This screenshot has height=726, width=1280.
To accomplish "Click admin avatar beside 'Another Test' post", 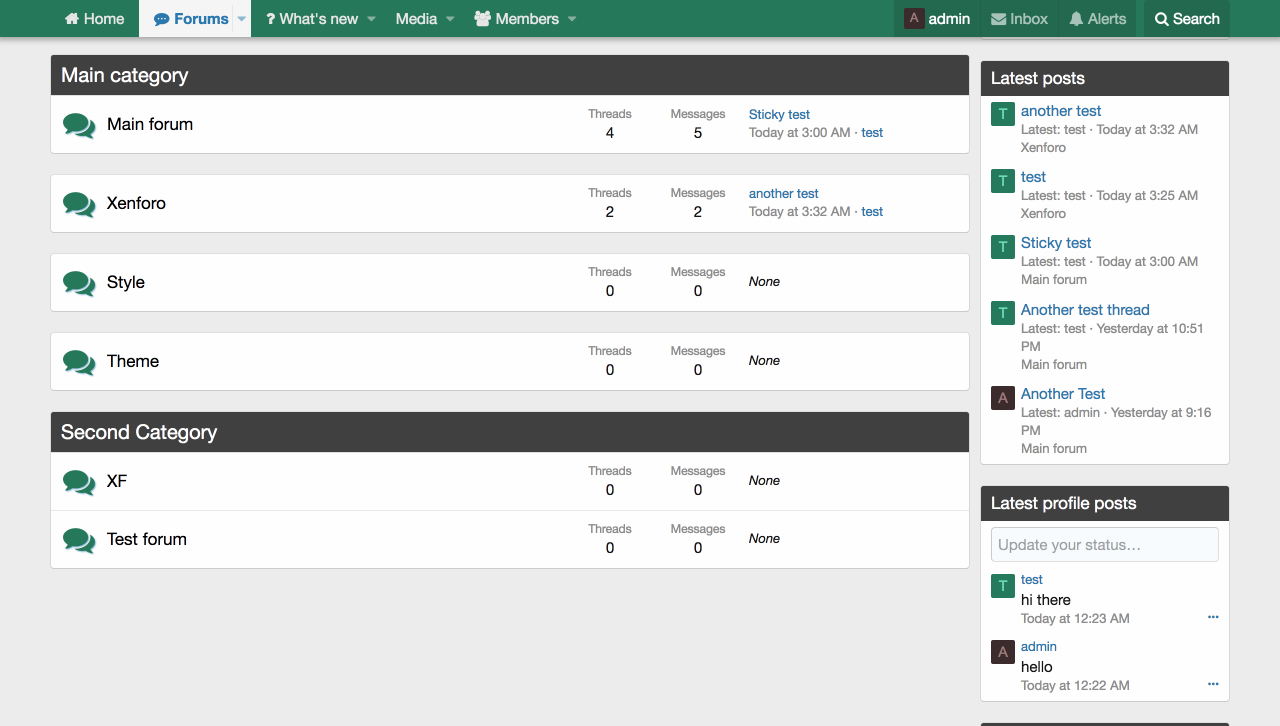I will point(1003,397).
